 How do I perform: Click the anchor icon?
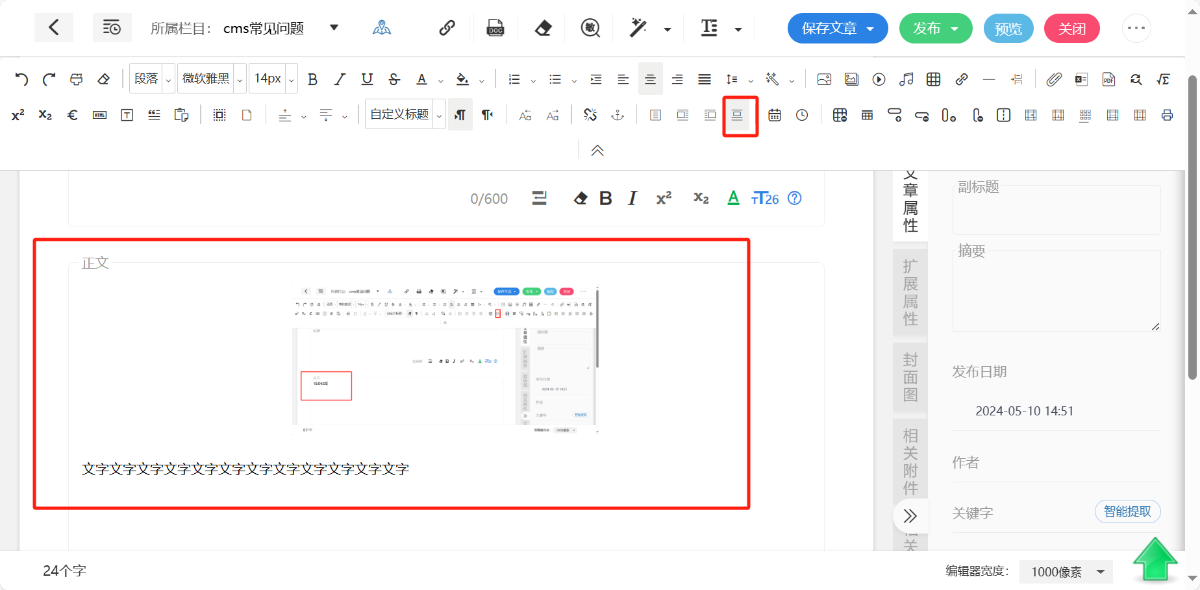[618, 116]
